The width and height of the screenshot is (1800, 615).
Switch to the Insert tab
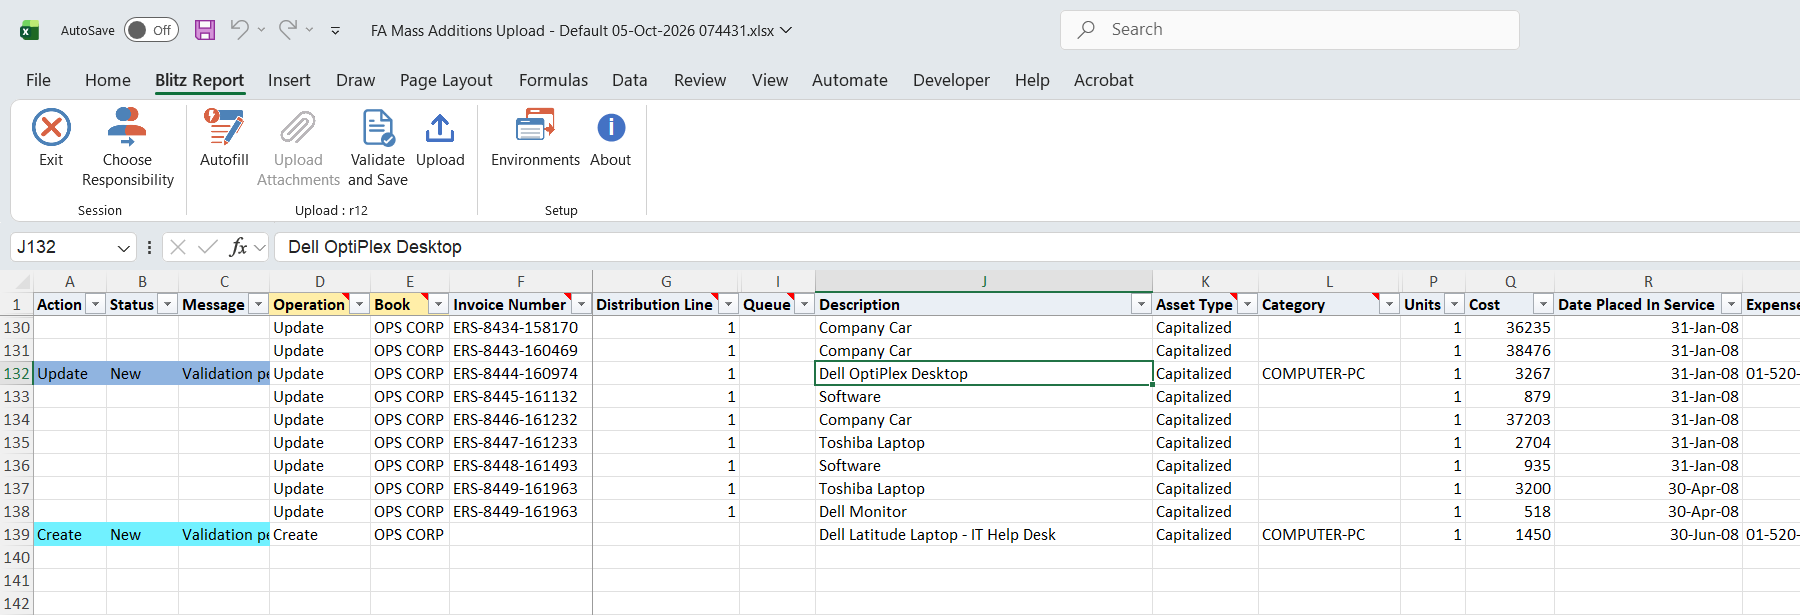coord(289,80)
